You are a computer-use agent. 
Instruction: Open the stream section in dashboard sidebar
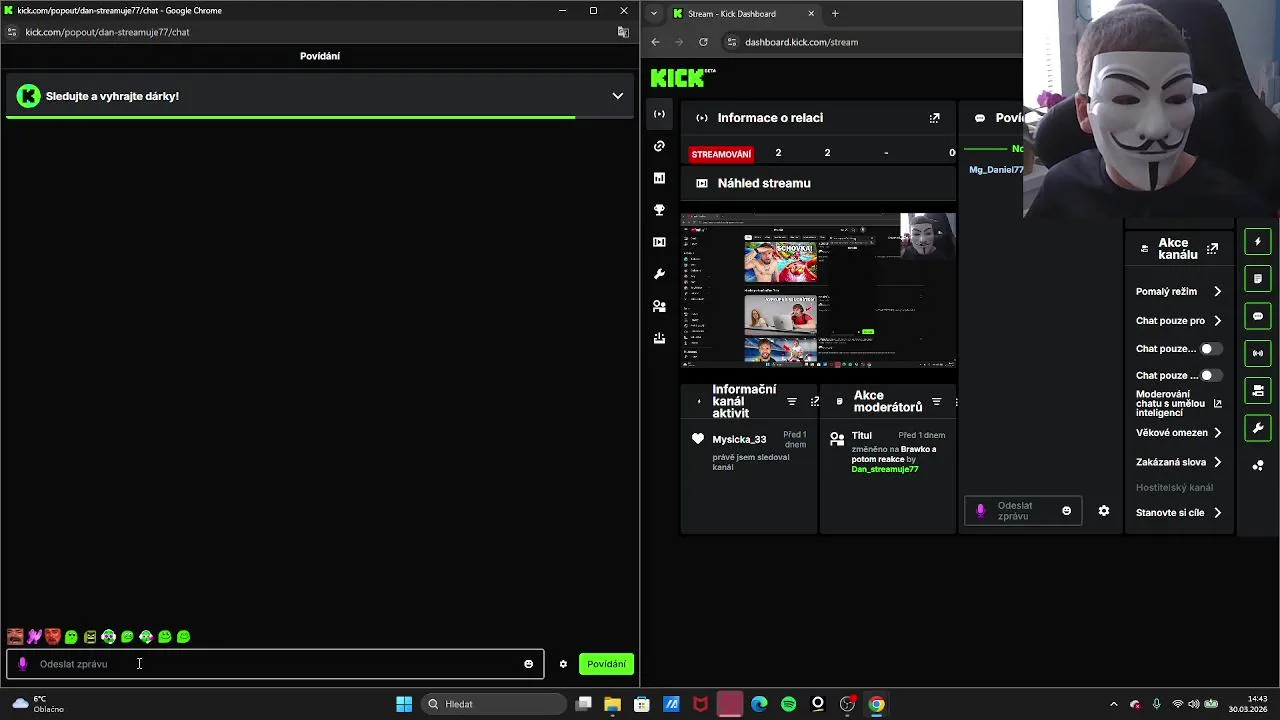659,114
